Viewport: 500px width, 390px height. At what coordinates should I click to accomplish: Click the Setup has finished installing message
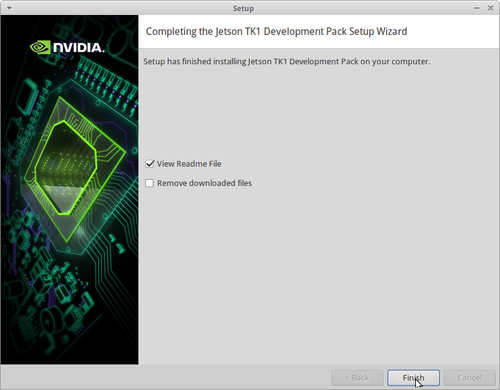287,62
